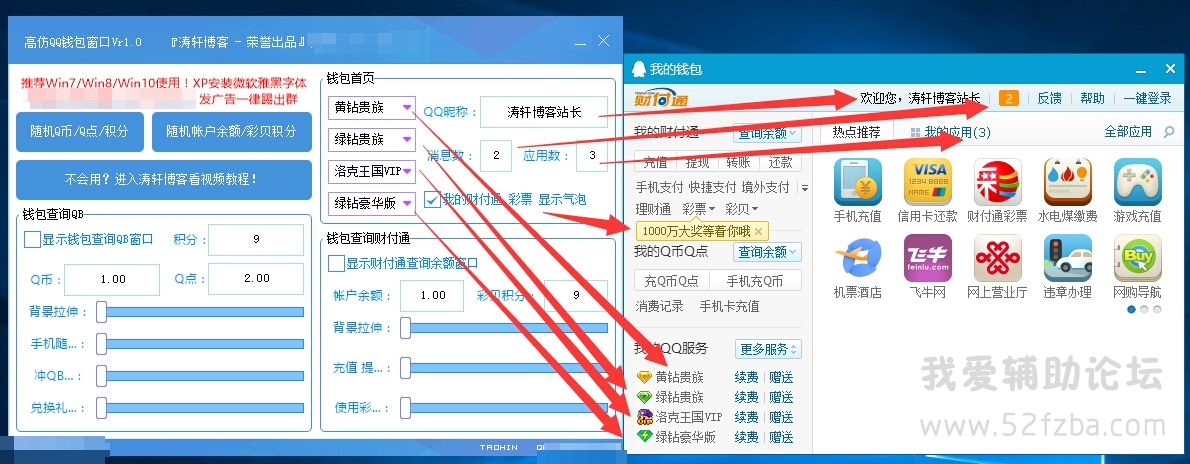Screen dimensions: 1190x464
Task: Open the 网上营业厅 Unicom icon
Action: tap(997, 258)
